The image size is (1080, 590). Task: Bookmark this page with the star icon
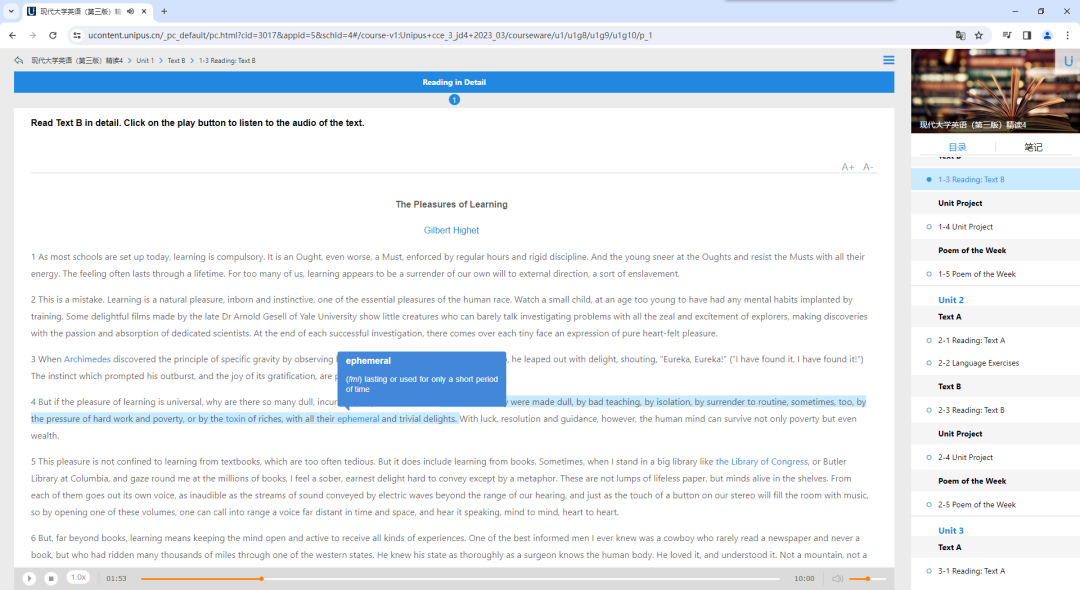point(979,35)
